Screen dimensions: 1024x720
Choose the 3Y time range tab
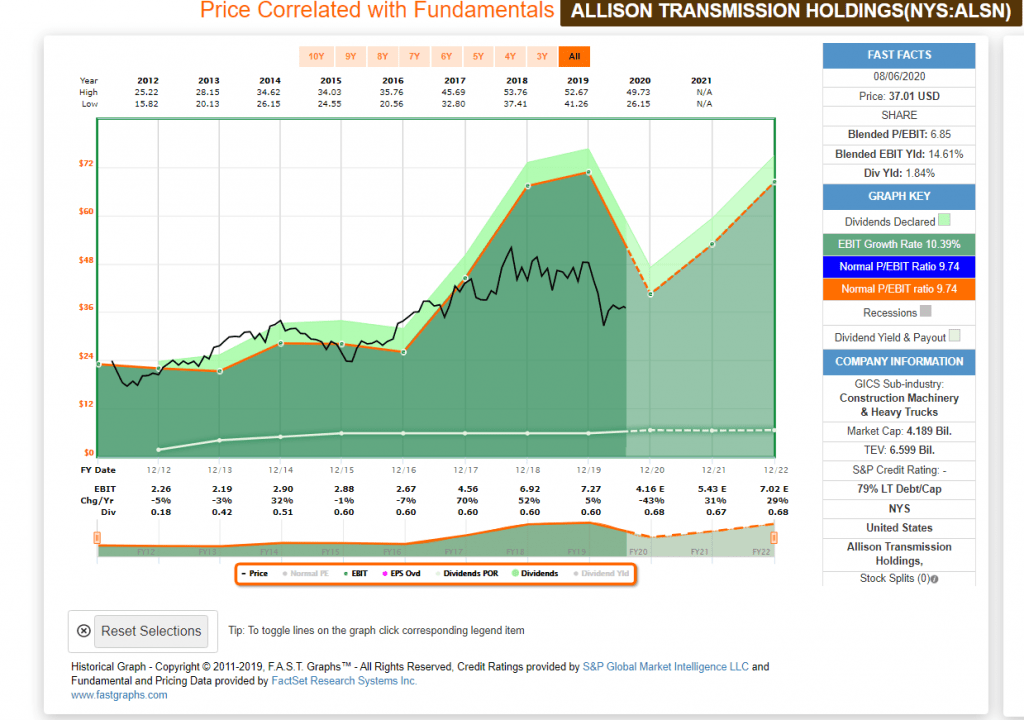pyautogui.click(x=542, y=57)
